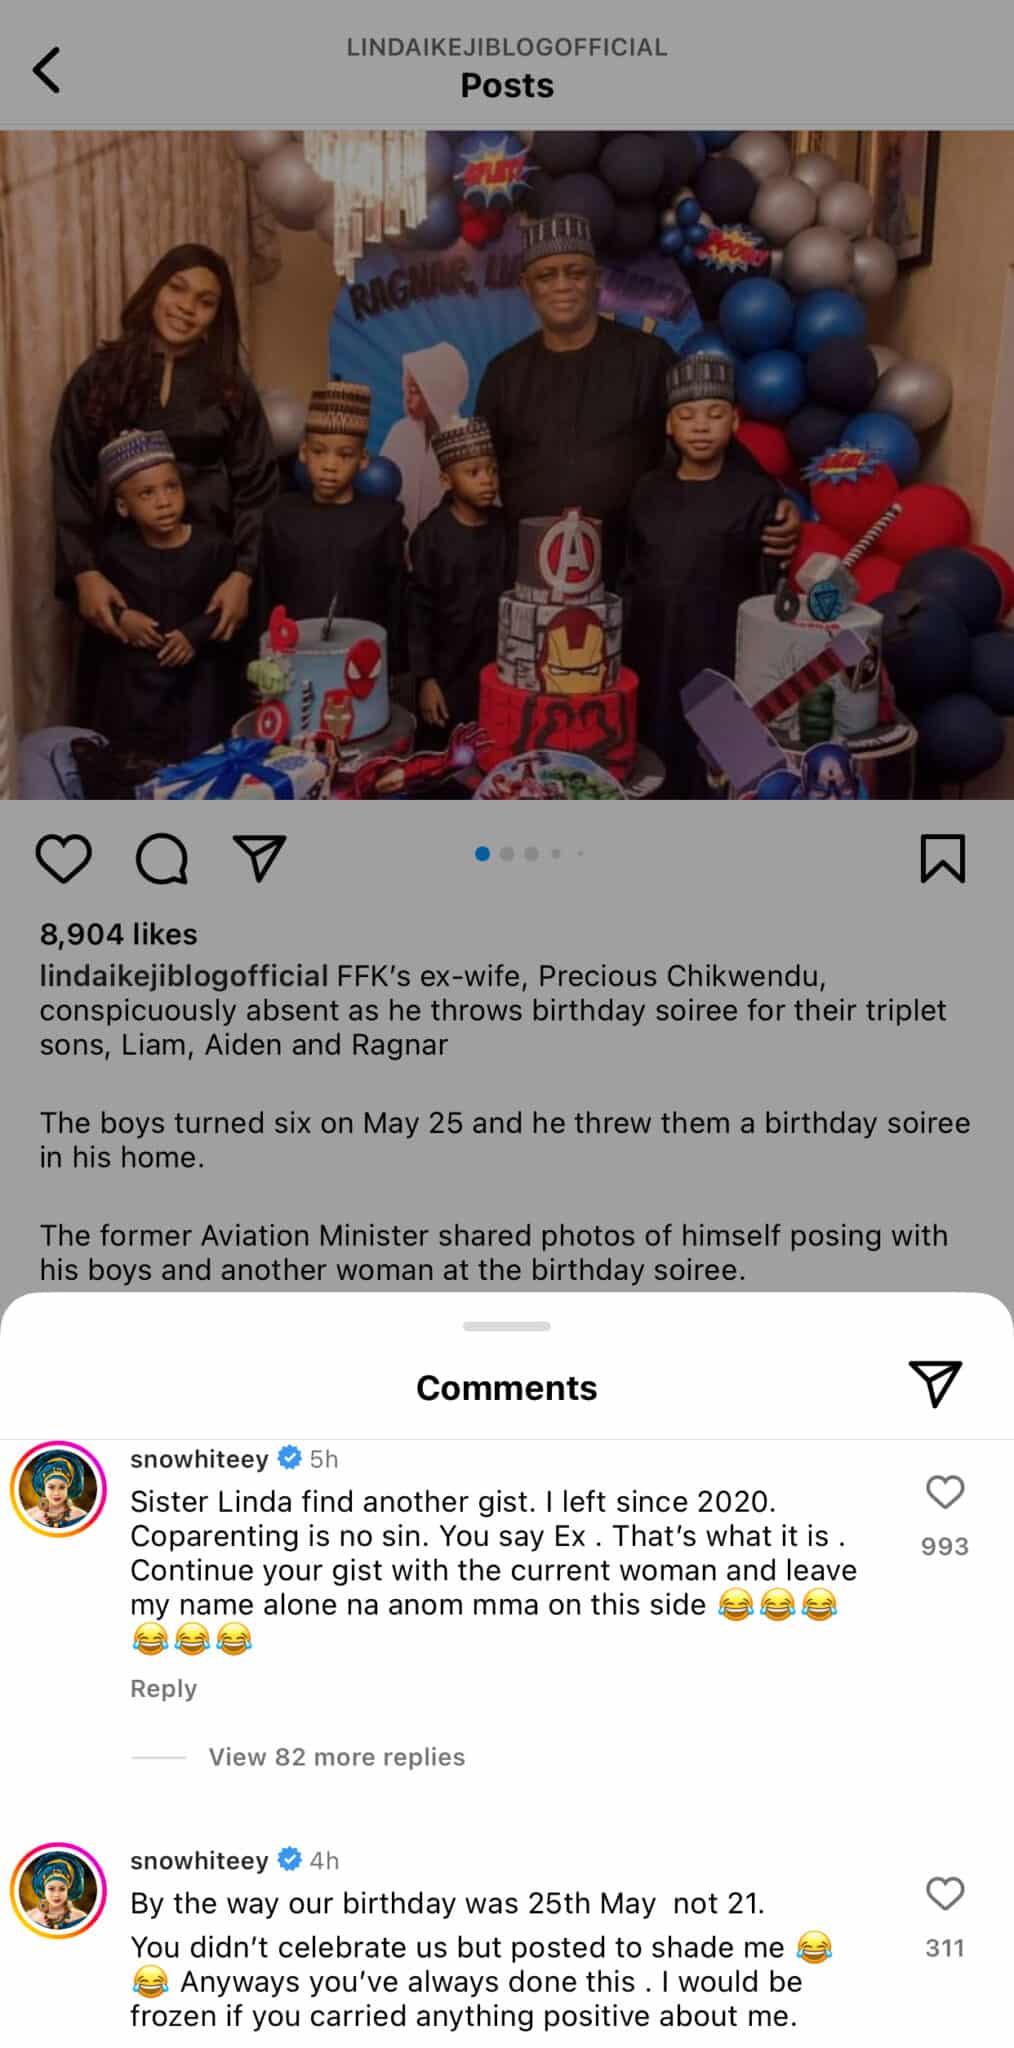Viewport: 1014px width, 2048px height.
Task: Tap the carousel page indicator dots
Action: [530, 854]
